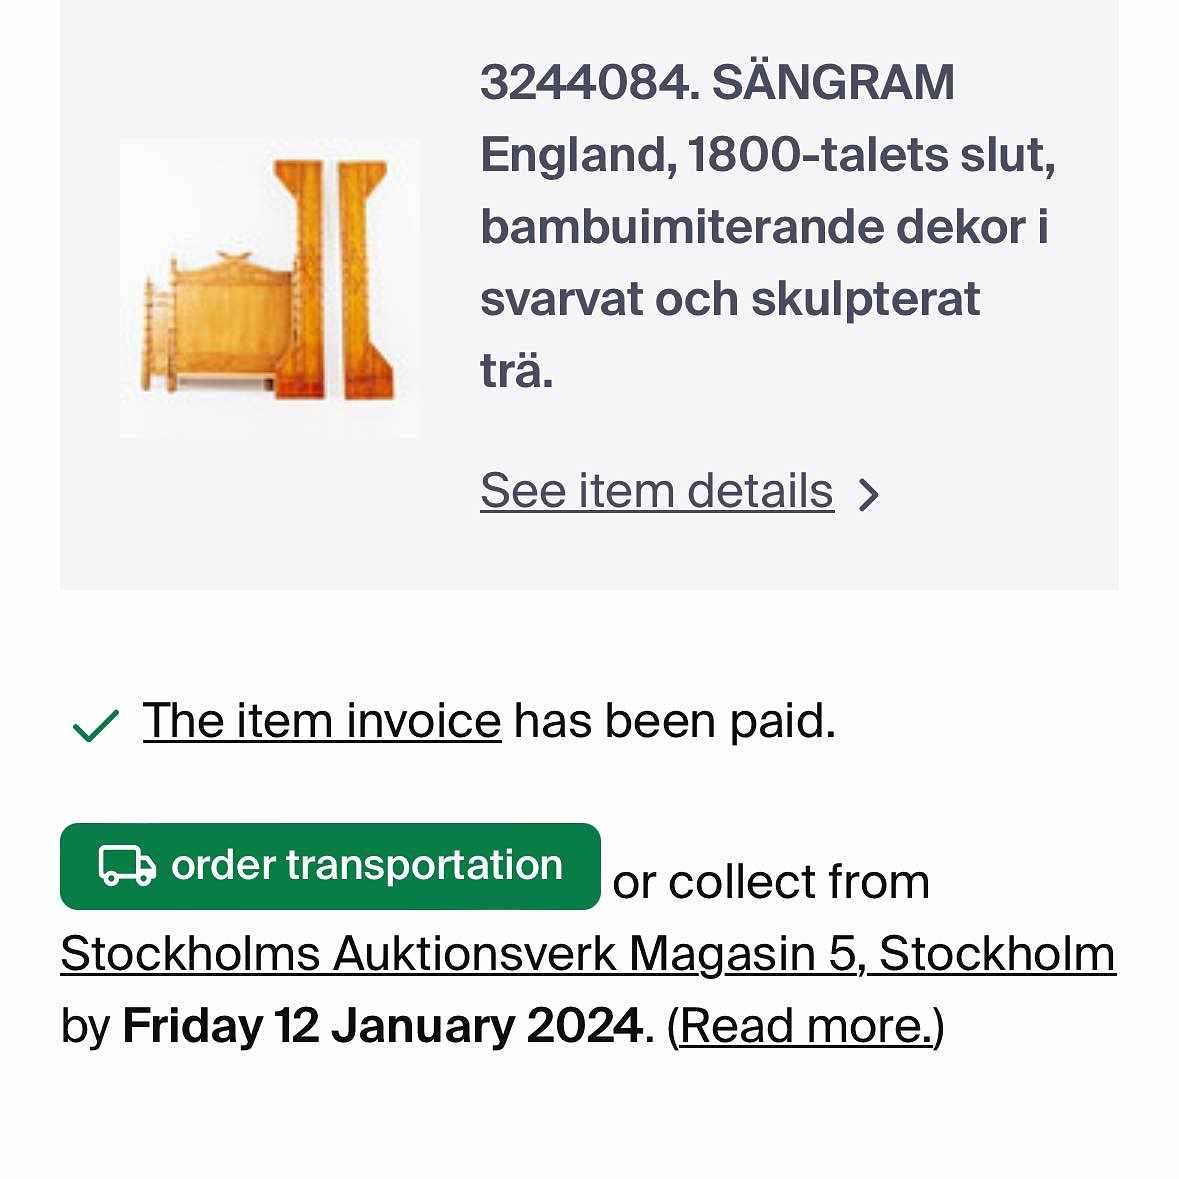The width and height of the screenshot is (1179, 1179).
Task: Click the word "by" before the date
Action: click(x=85, y=1026)
